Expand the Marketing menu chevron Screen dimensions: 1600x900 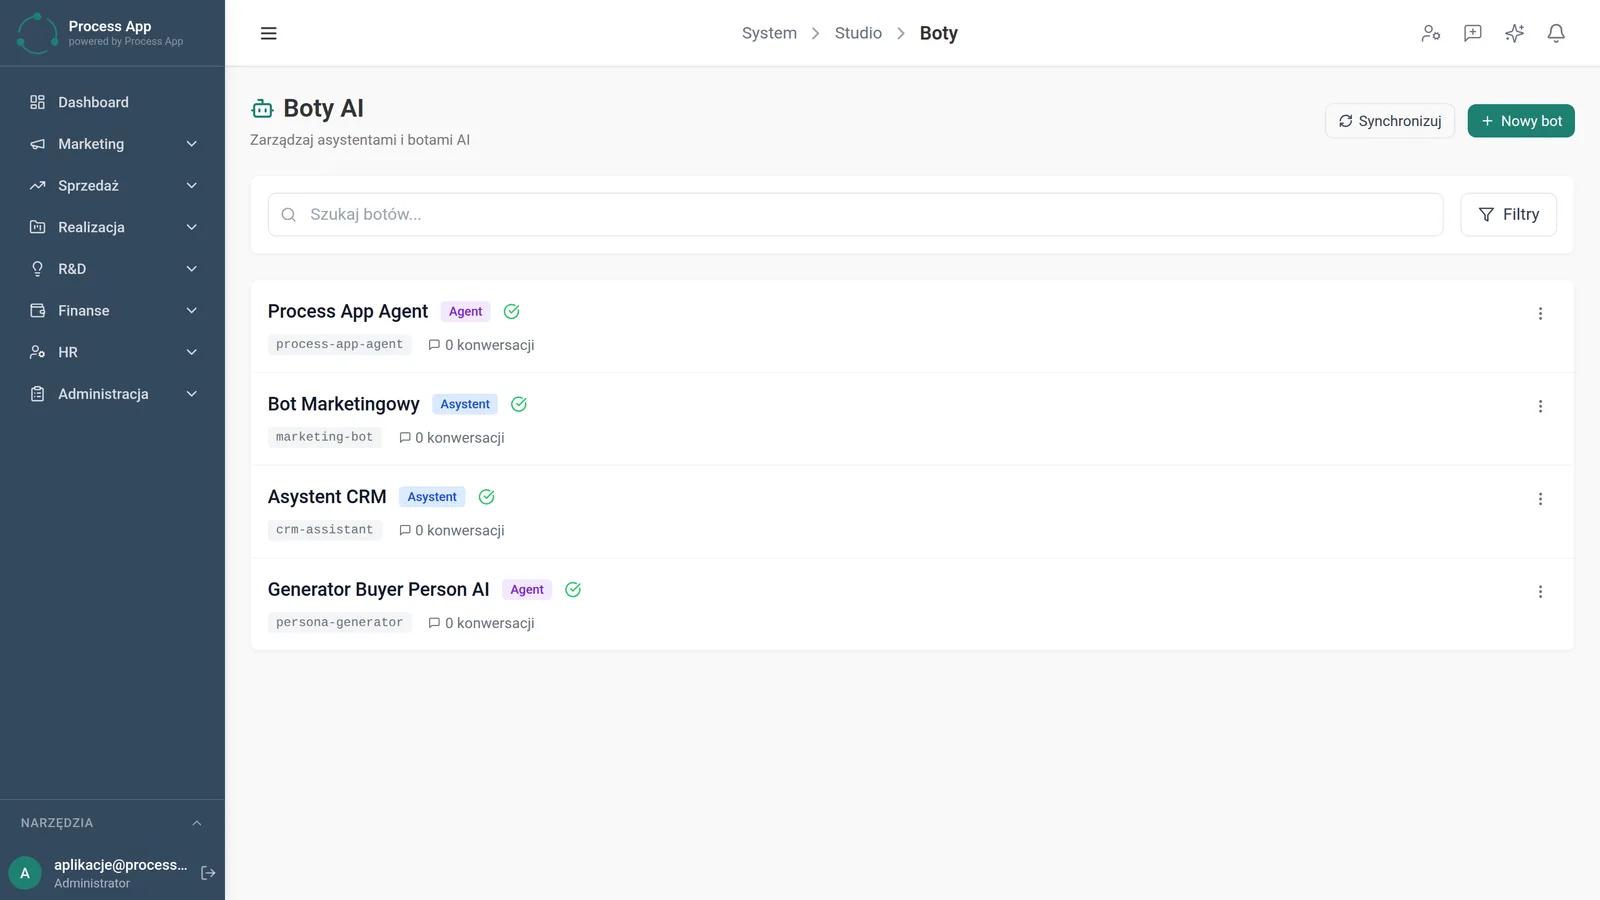point(191,144)
